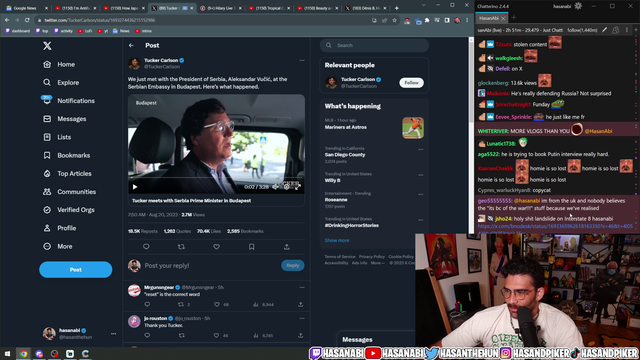This screenshot has height=360, width=640.
Task: Click the X logo in sidebar
Action: pos(47,46)
